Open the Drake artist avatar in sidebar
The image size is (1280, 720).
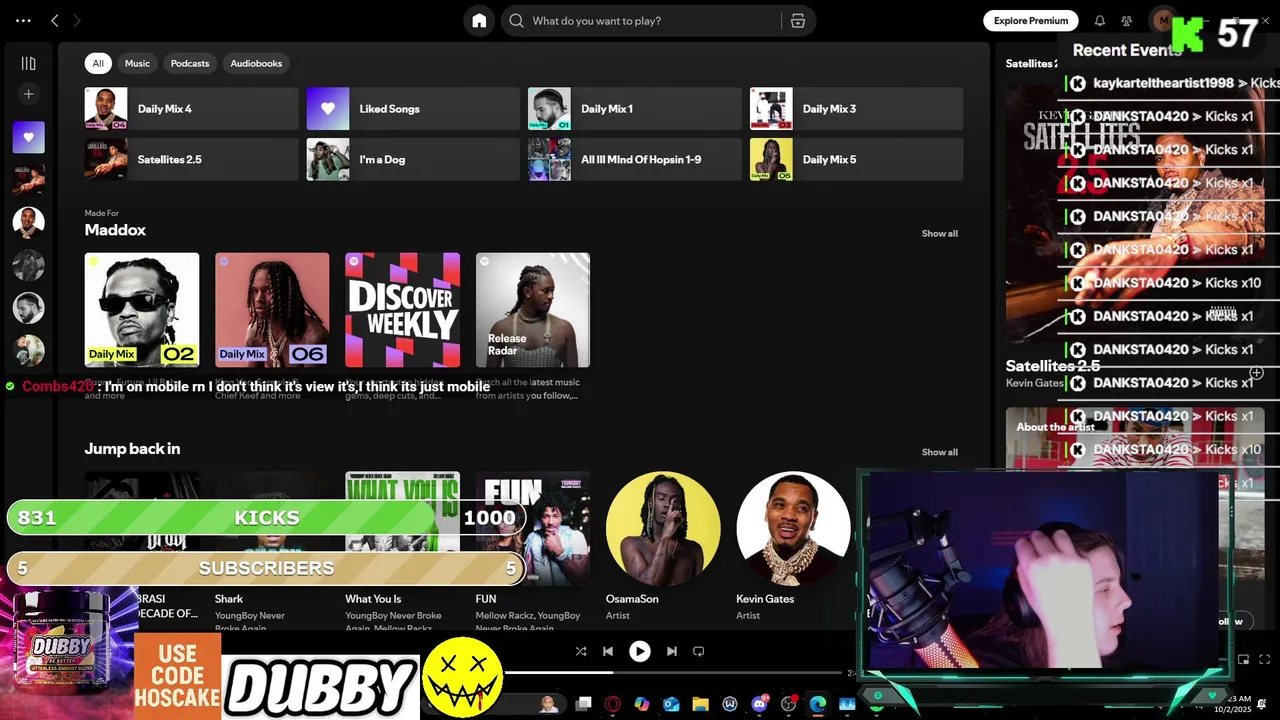pos(28,308)
